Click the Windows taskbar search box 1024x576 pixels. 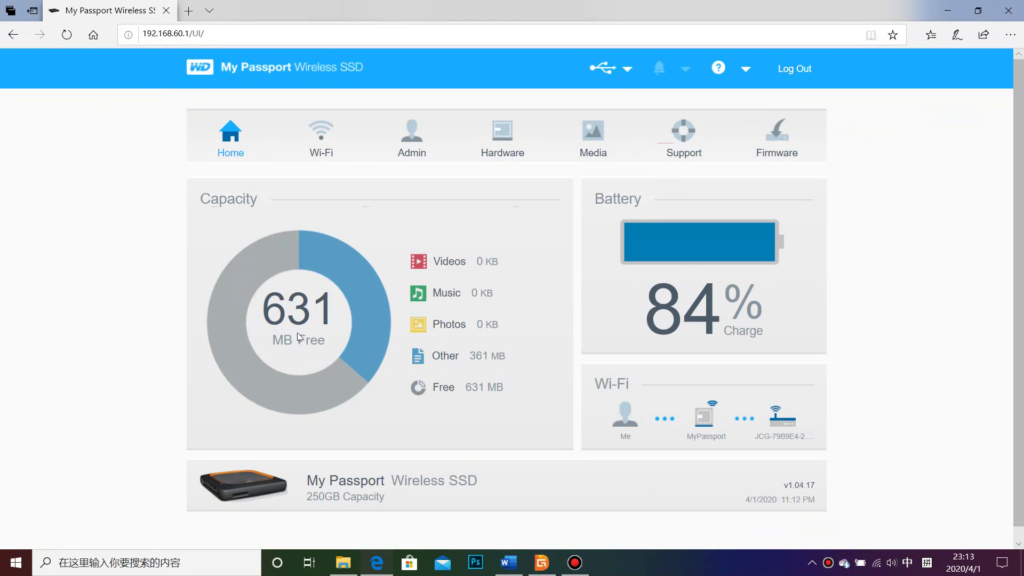pyautogui.click(x=146, y=562)
